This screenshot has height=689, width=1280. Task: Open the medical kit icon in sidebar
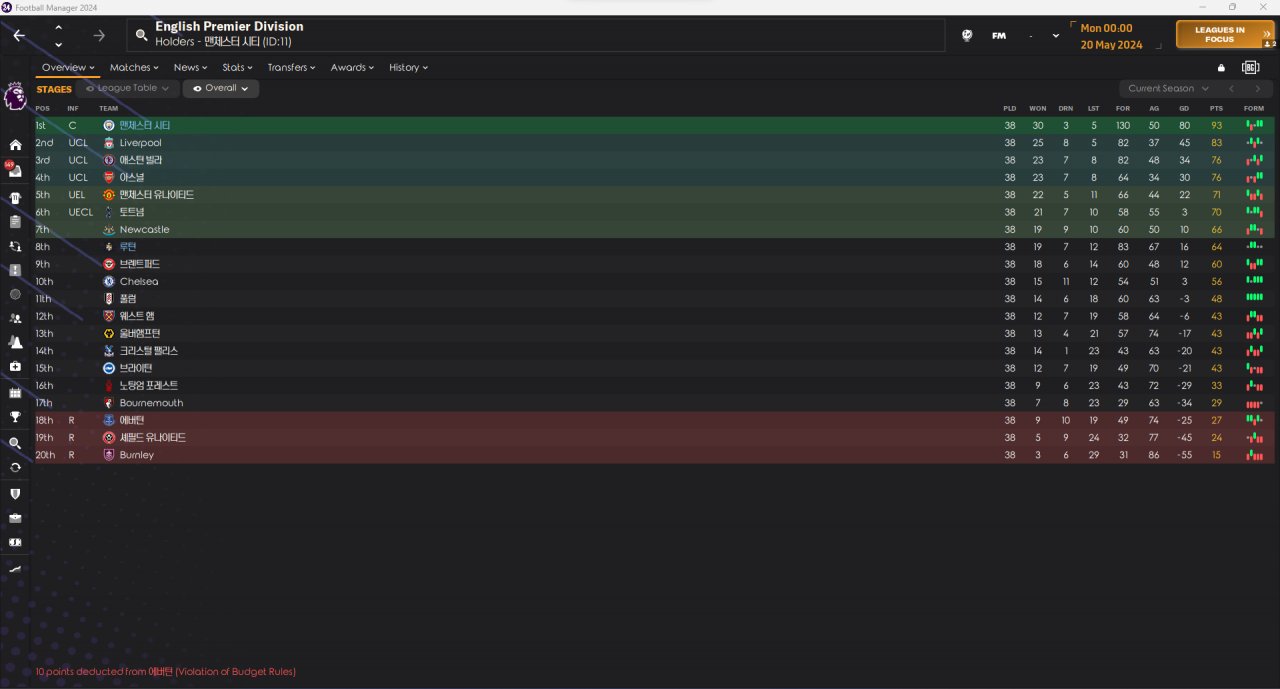click(x=15, y=367)
